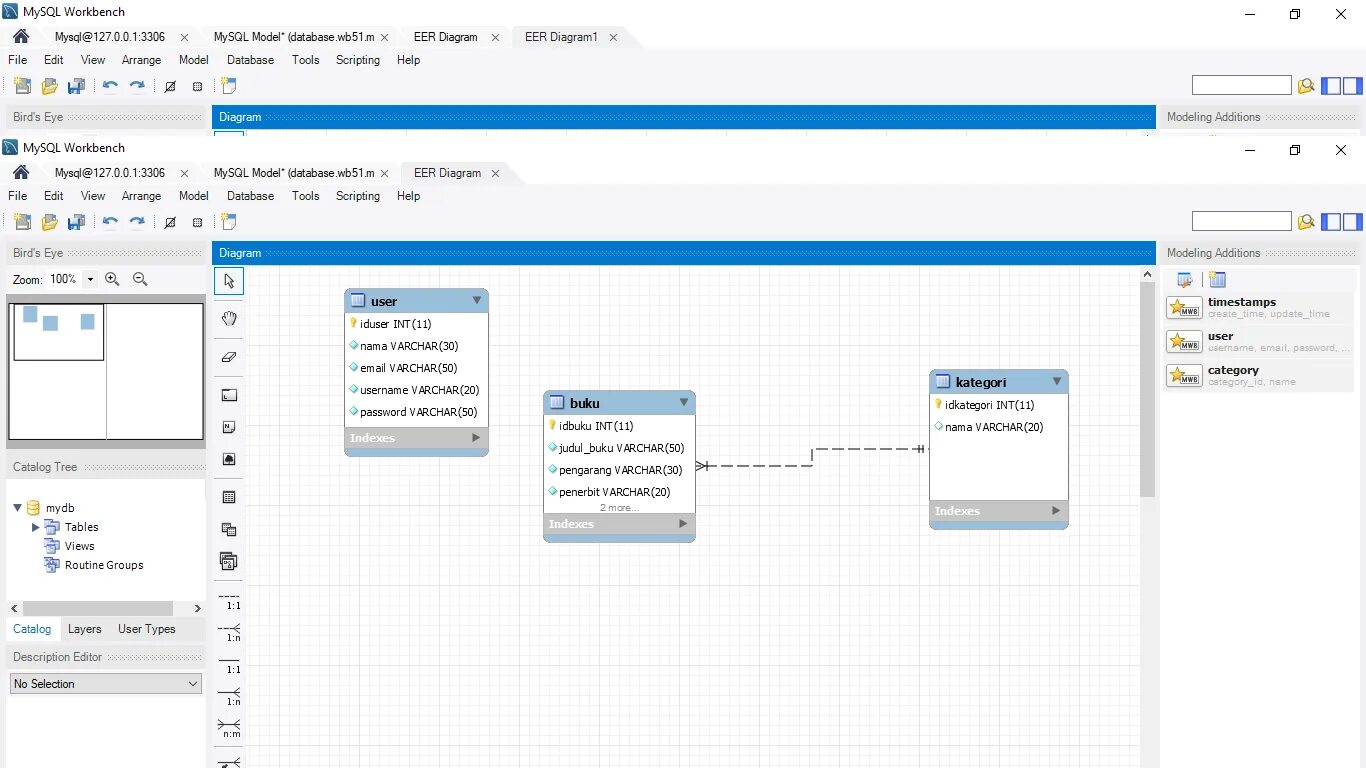Collapse the kategori table via header triangle

pos(1057,381)
